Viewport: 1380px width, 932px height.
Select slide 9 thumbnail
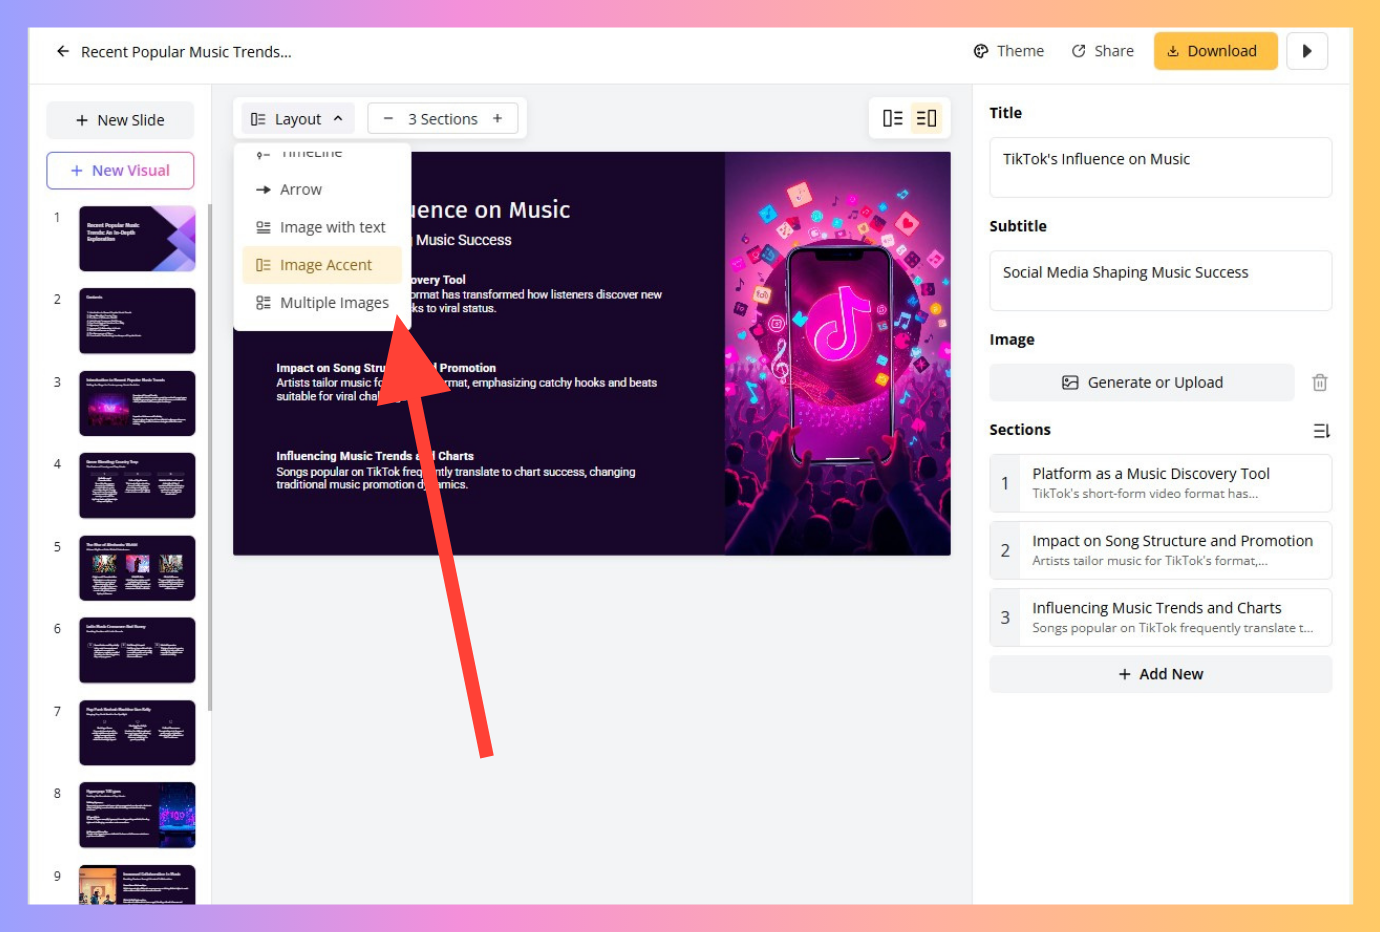137,885
